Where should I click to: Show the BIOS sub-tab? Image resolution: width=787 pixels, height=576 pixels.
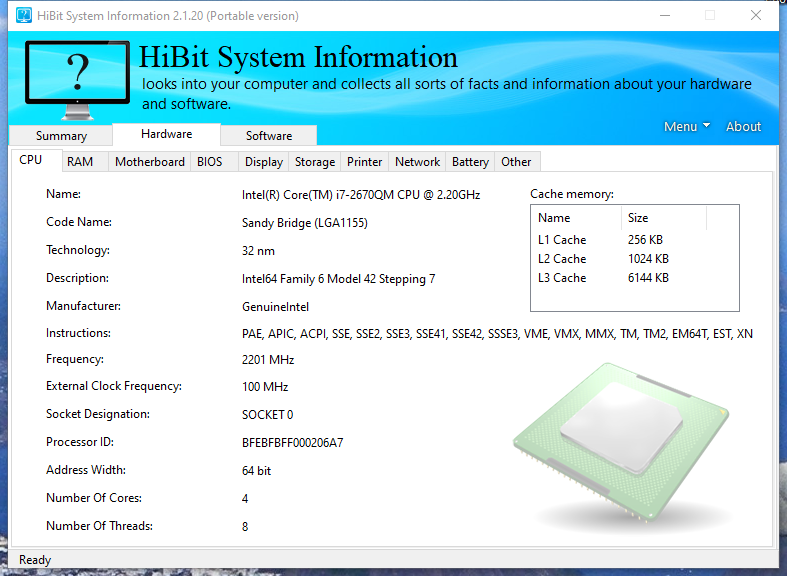[210, 162]
